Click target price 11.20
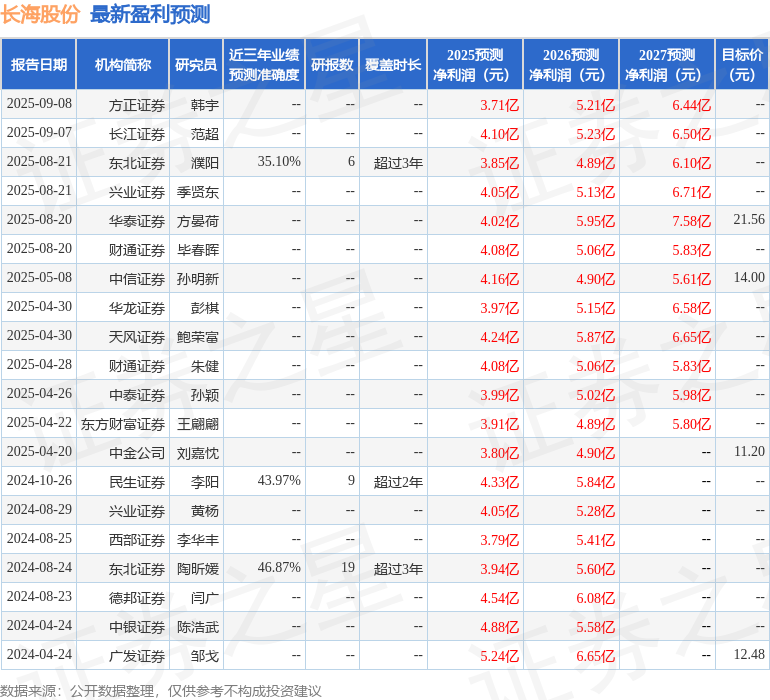The height and width of the screenshot is (700, 770). tap(749, 451)
